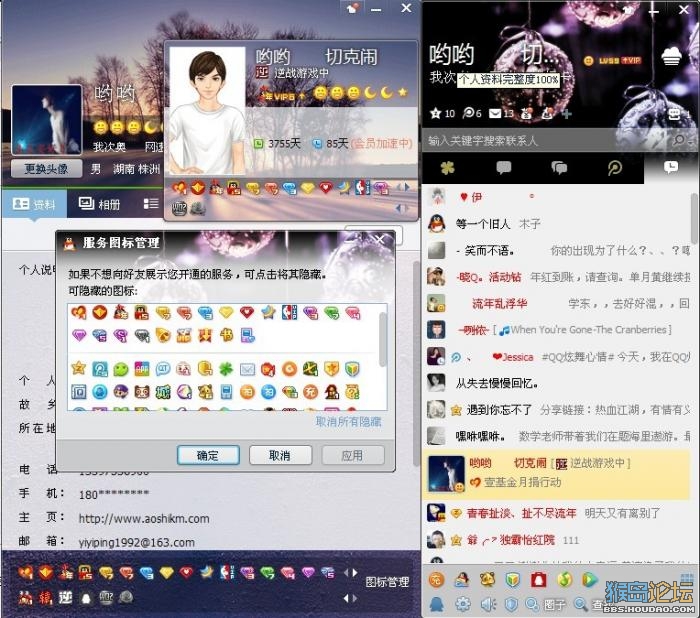This screenshot has width=700, height=618.
Task: Launch the green play video icon
Action: tap(590, 580)
